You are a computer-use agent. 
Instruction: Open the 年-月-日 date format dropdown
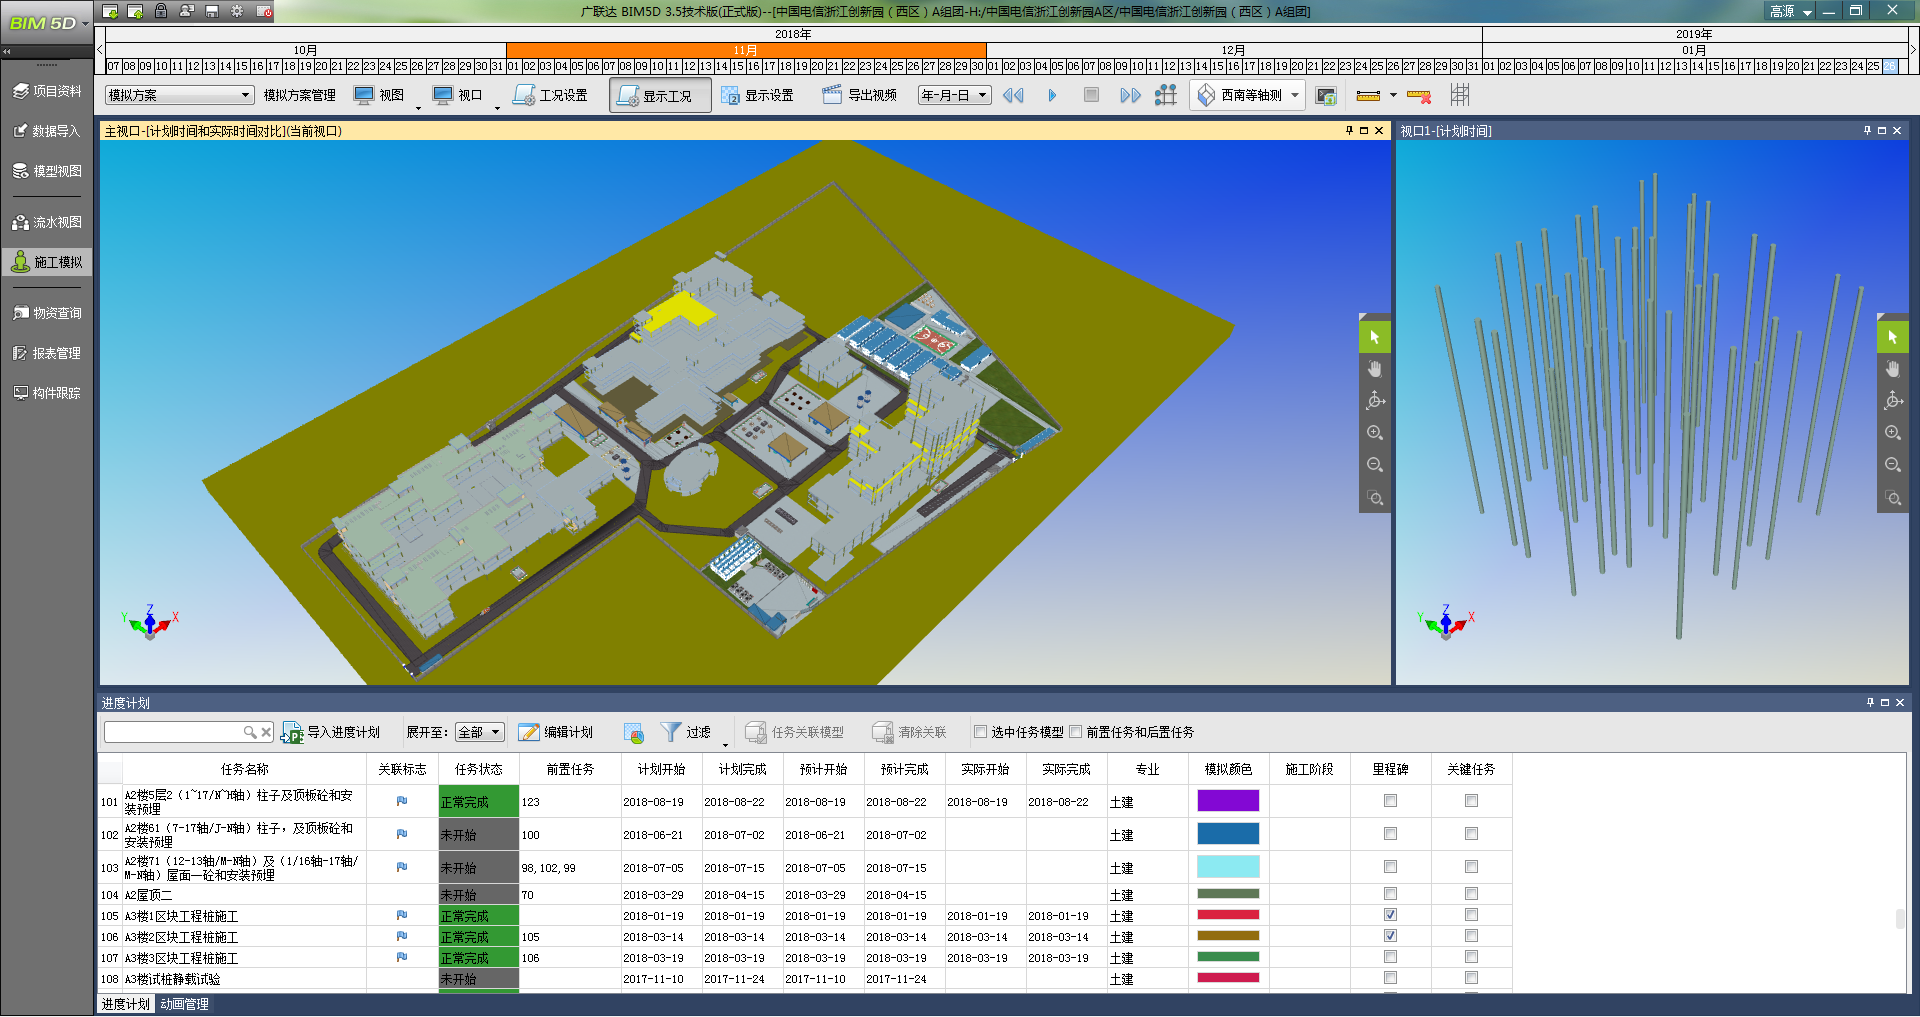(x=954, y=95)
